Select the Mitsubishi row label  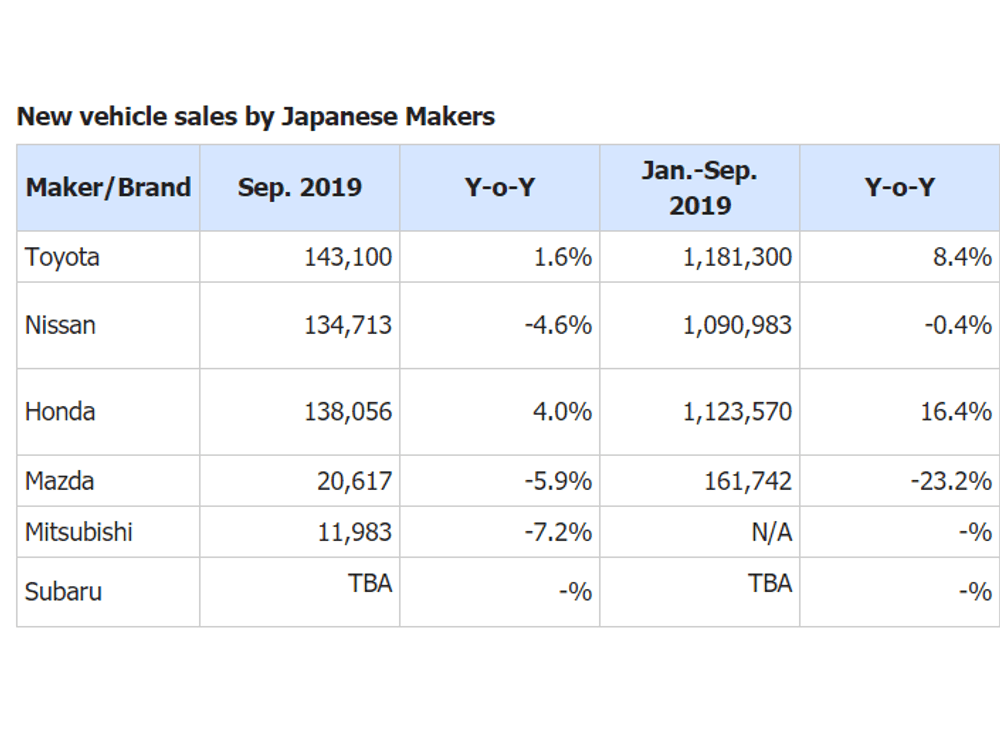79,532
